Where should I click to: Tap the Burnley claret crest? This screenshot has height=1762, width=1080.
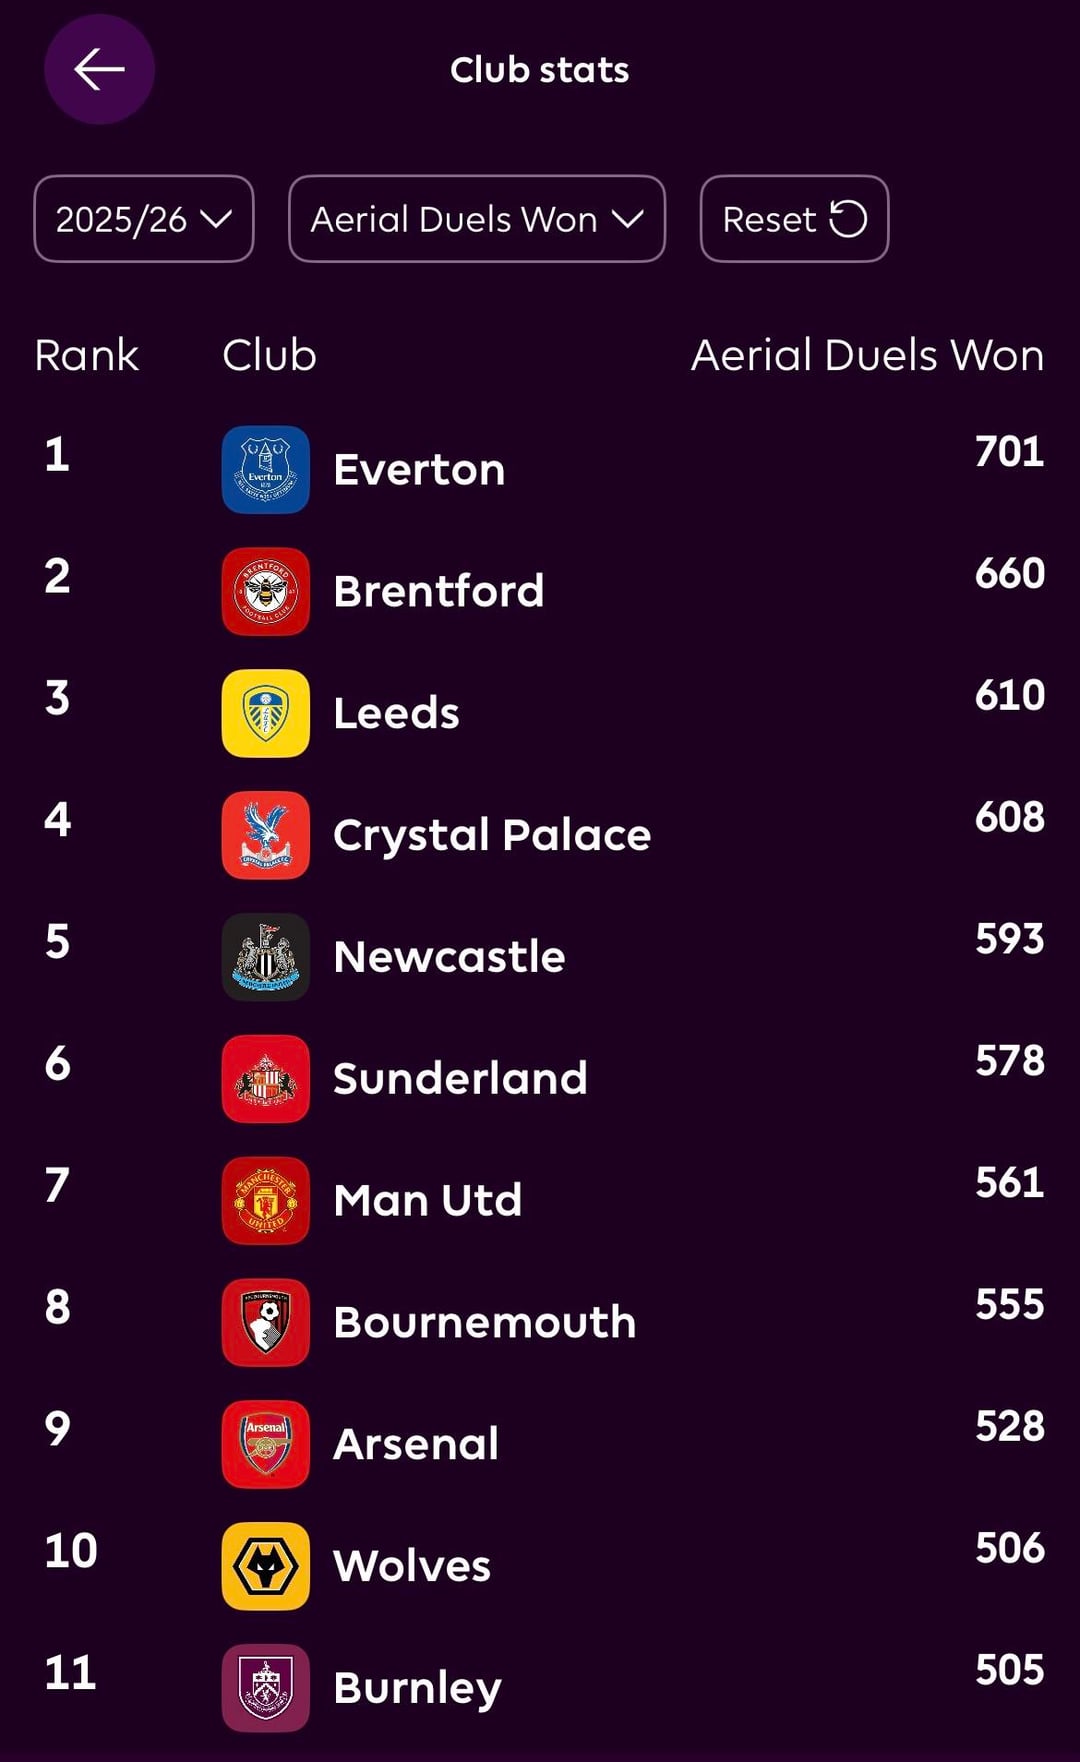[x=266, y=1688]
